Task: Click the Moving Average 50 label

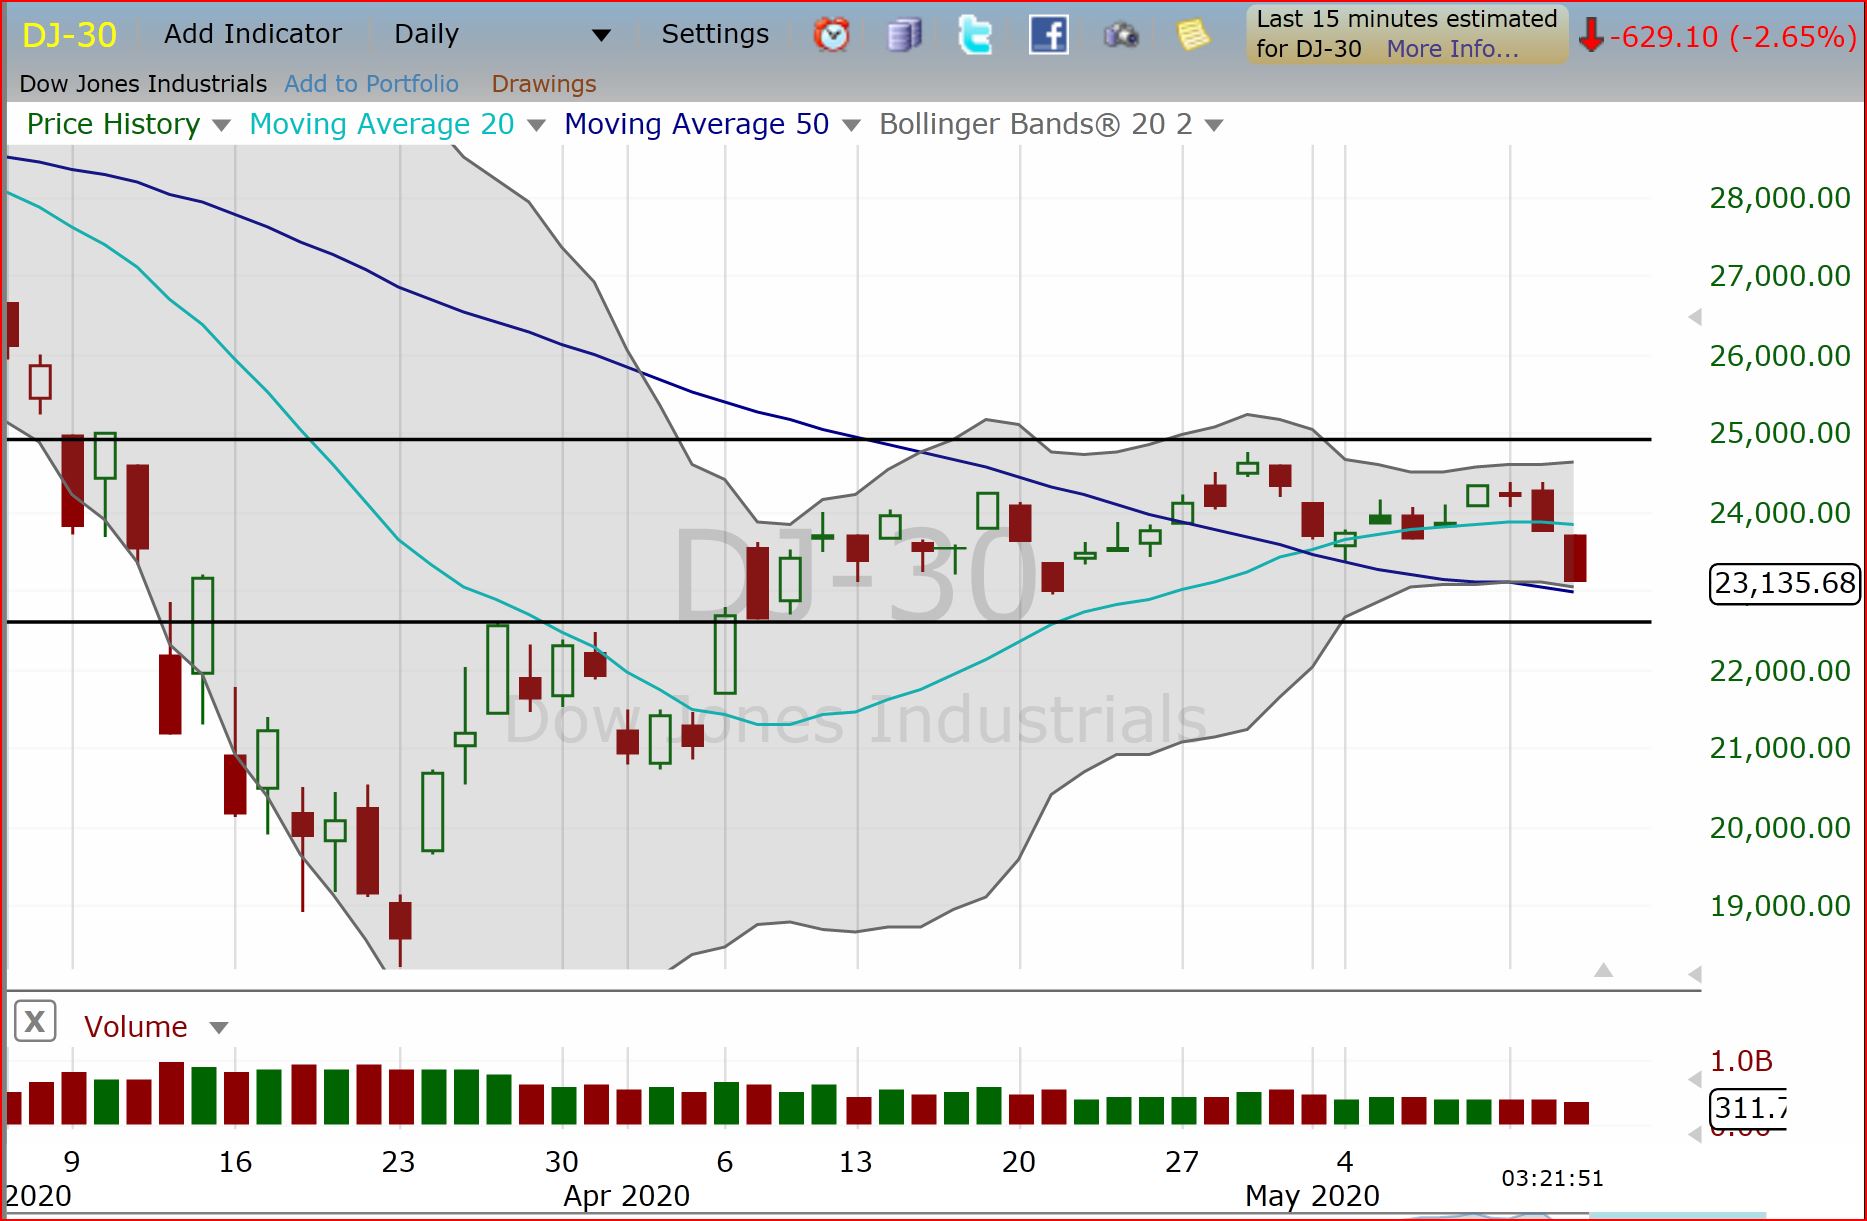Action: coord(696,124)
